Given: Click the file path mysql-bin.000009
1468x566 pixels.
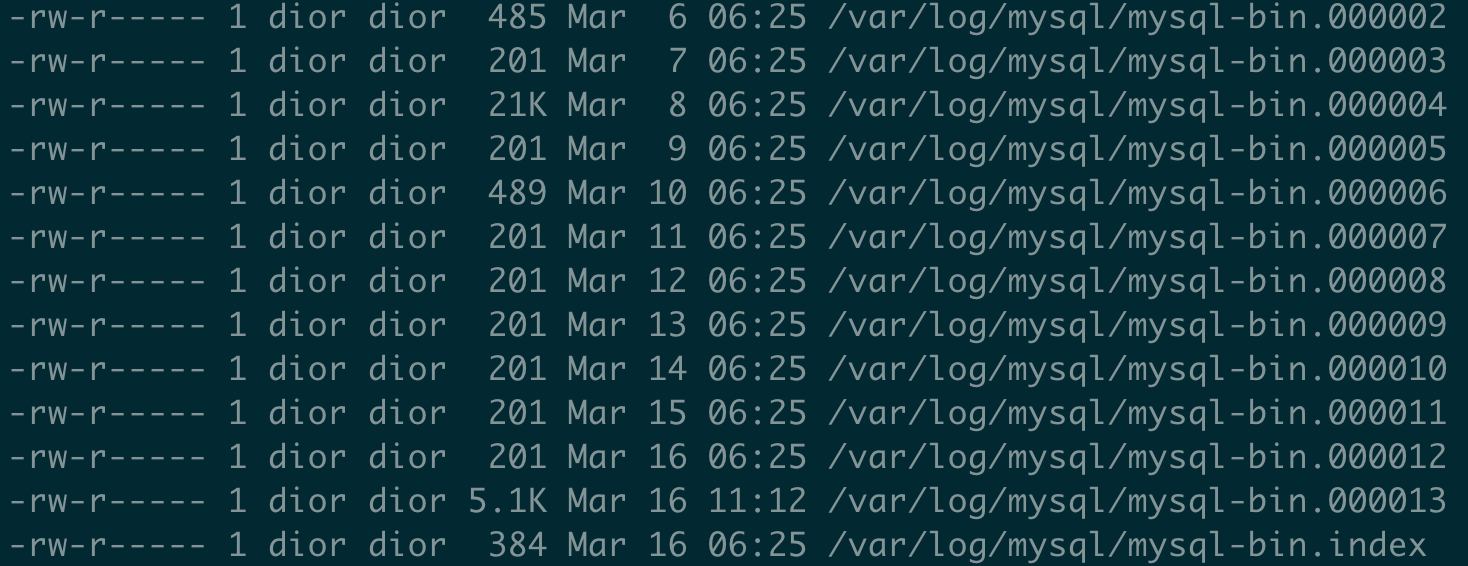Looking at the screenshot, I should click(x=1137, y=326).
